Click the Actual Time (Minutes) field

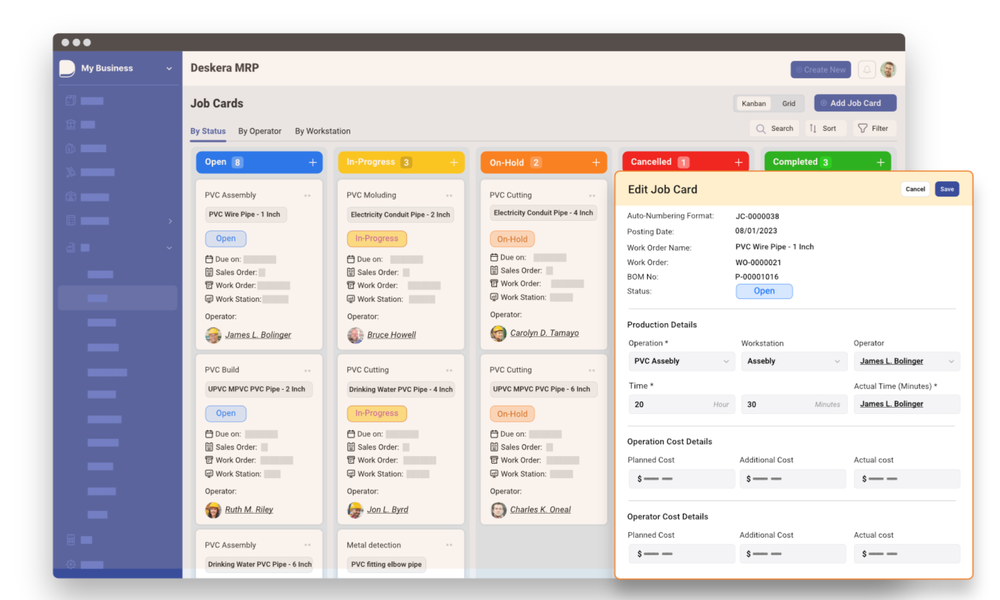pos(906,404)
